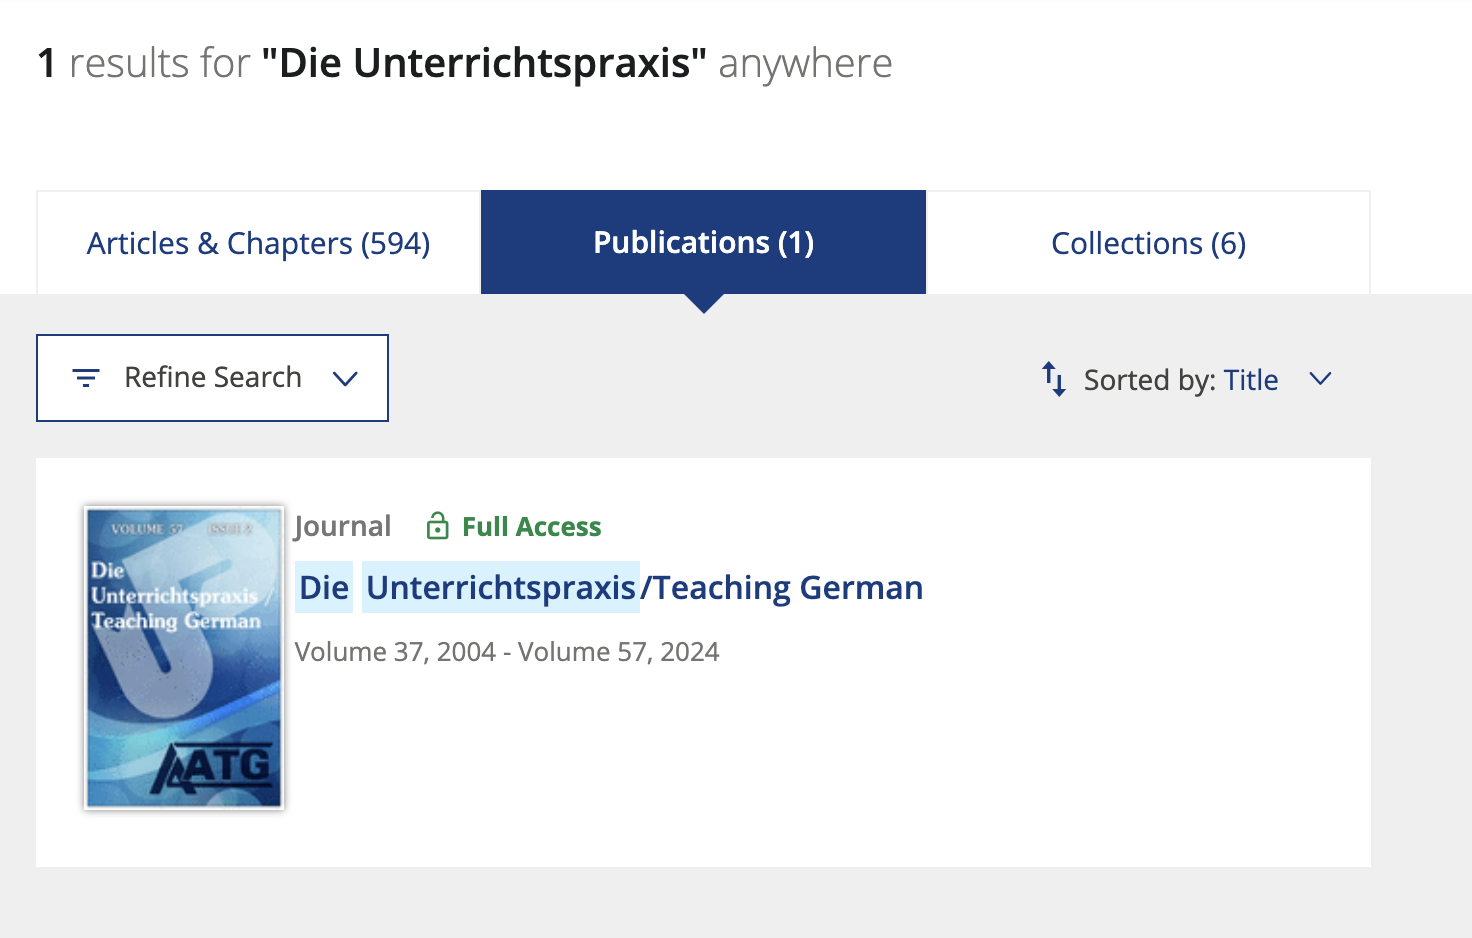This screenshot has height=938, width=1472.
Task: Click the 'Teaching German' part of the title
Action: (788, 587)
